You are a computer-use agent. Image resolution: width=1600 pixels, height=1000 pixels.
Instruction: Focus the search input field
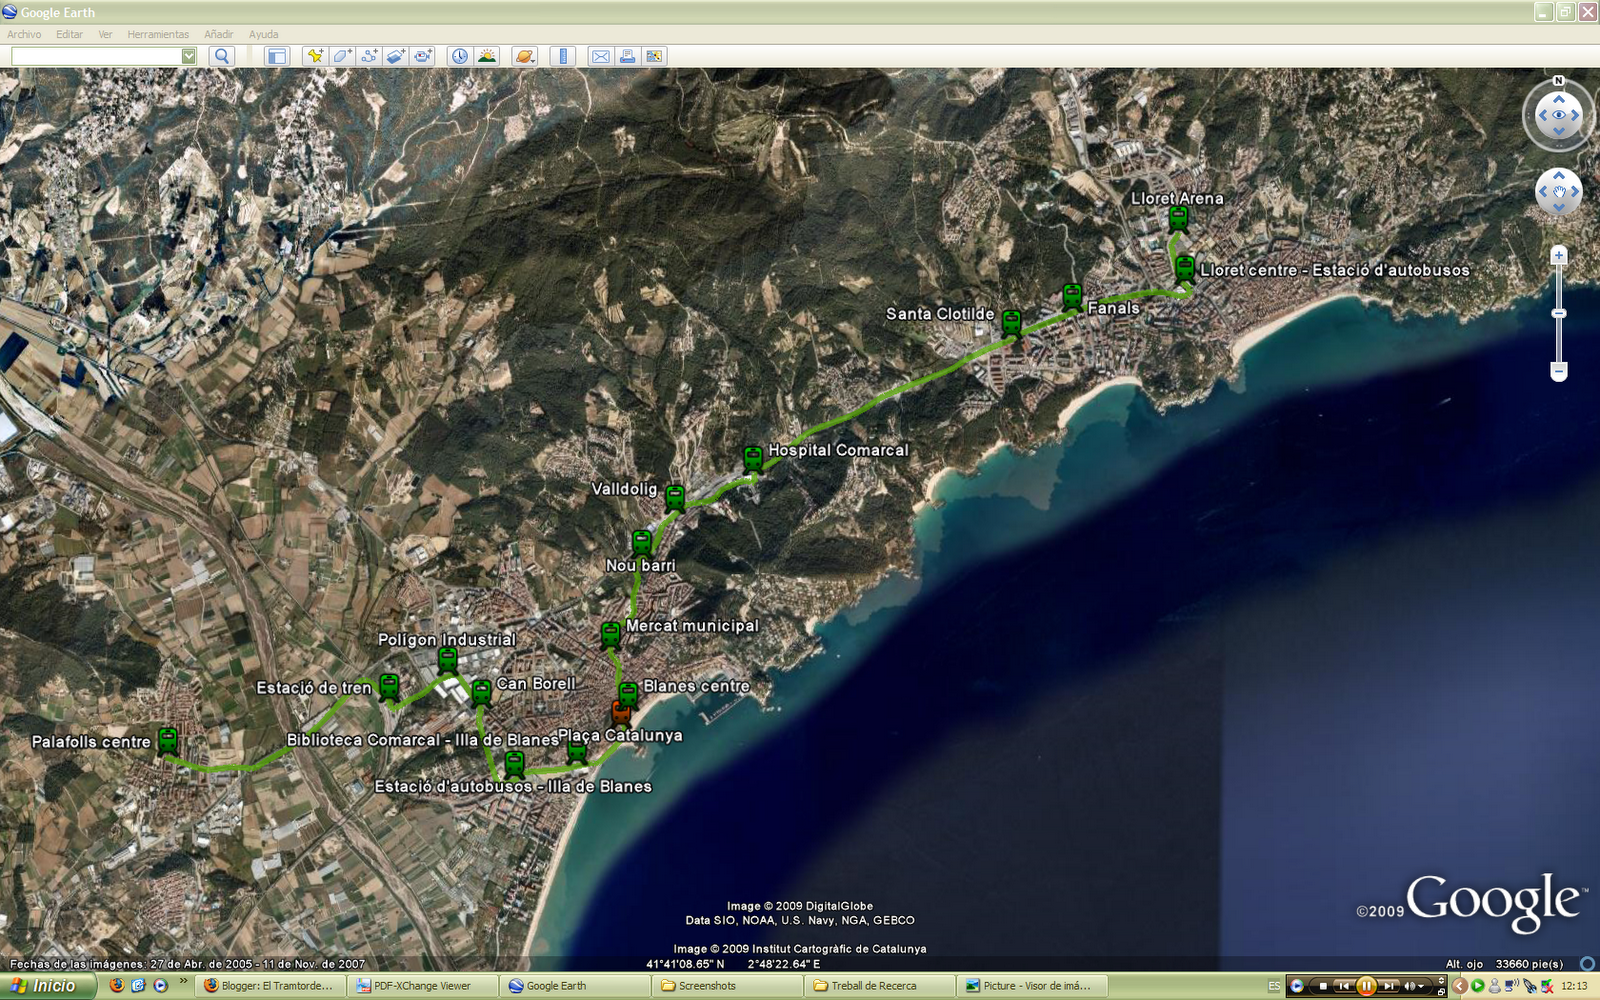click(x=96, y=56)
